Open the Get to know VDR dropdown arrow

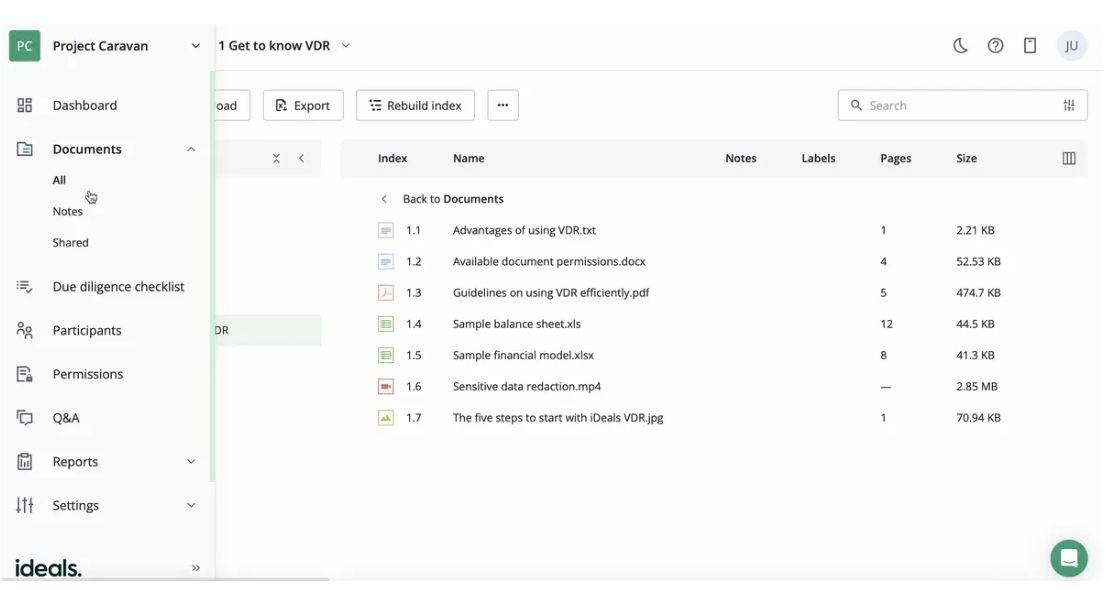click(x=346, y=45)
